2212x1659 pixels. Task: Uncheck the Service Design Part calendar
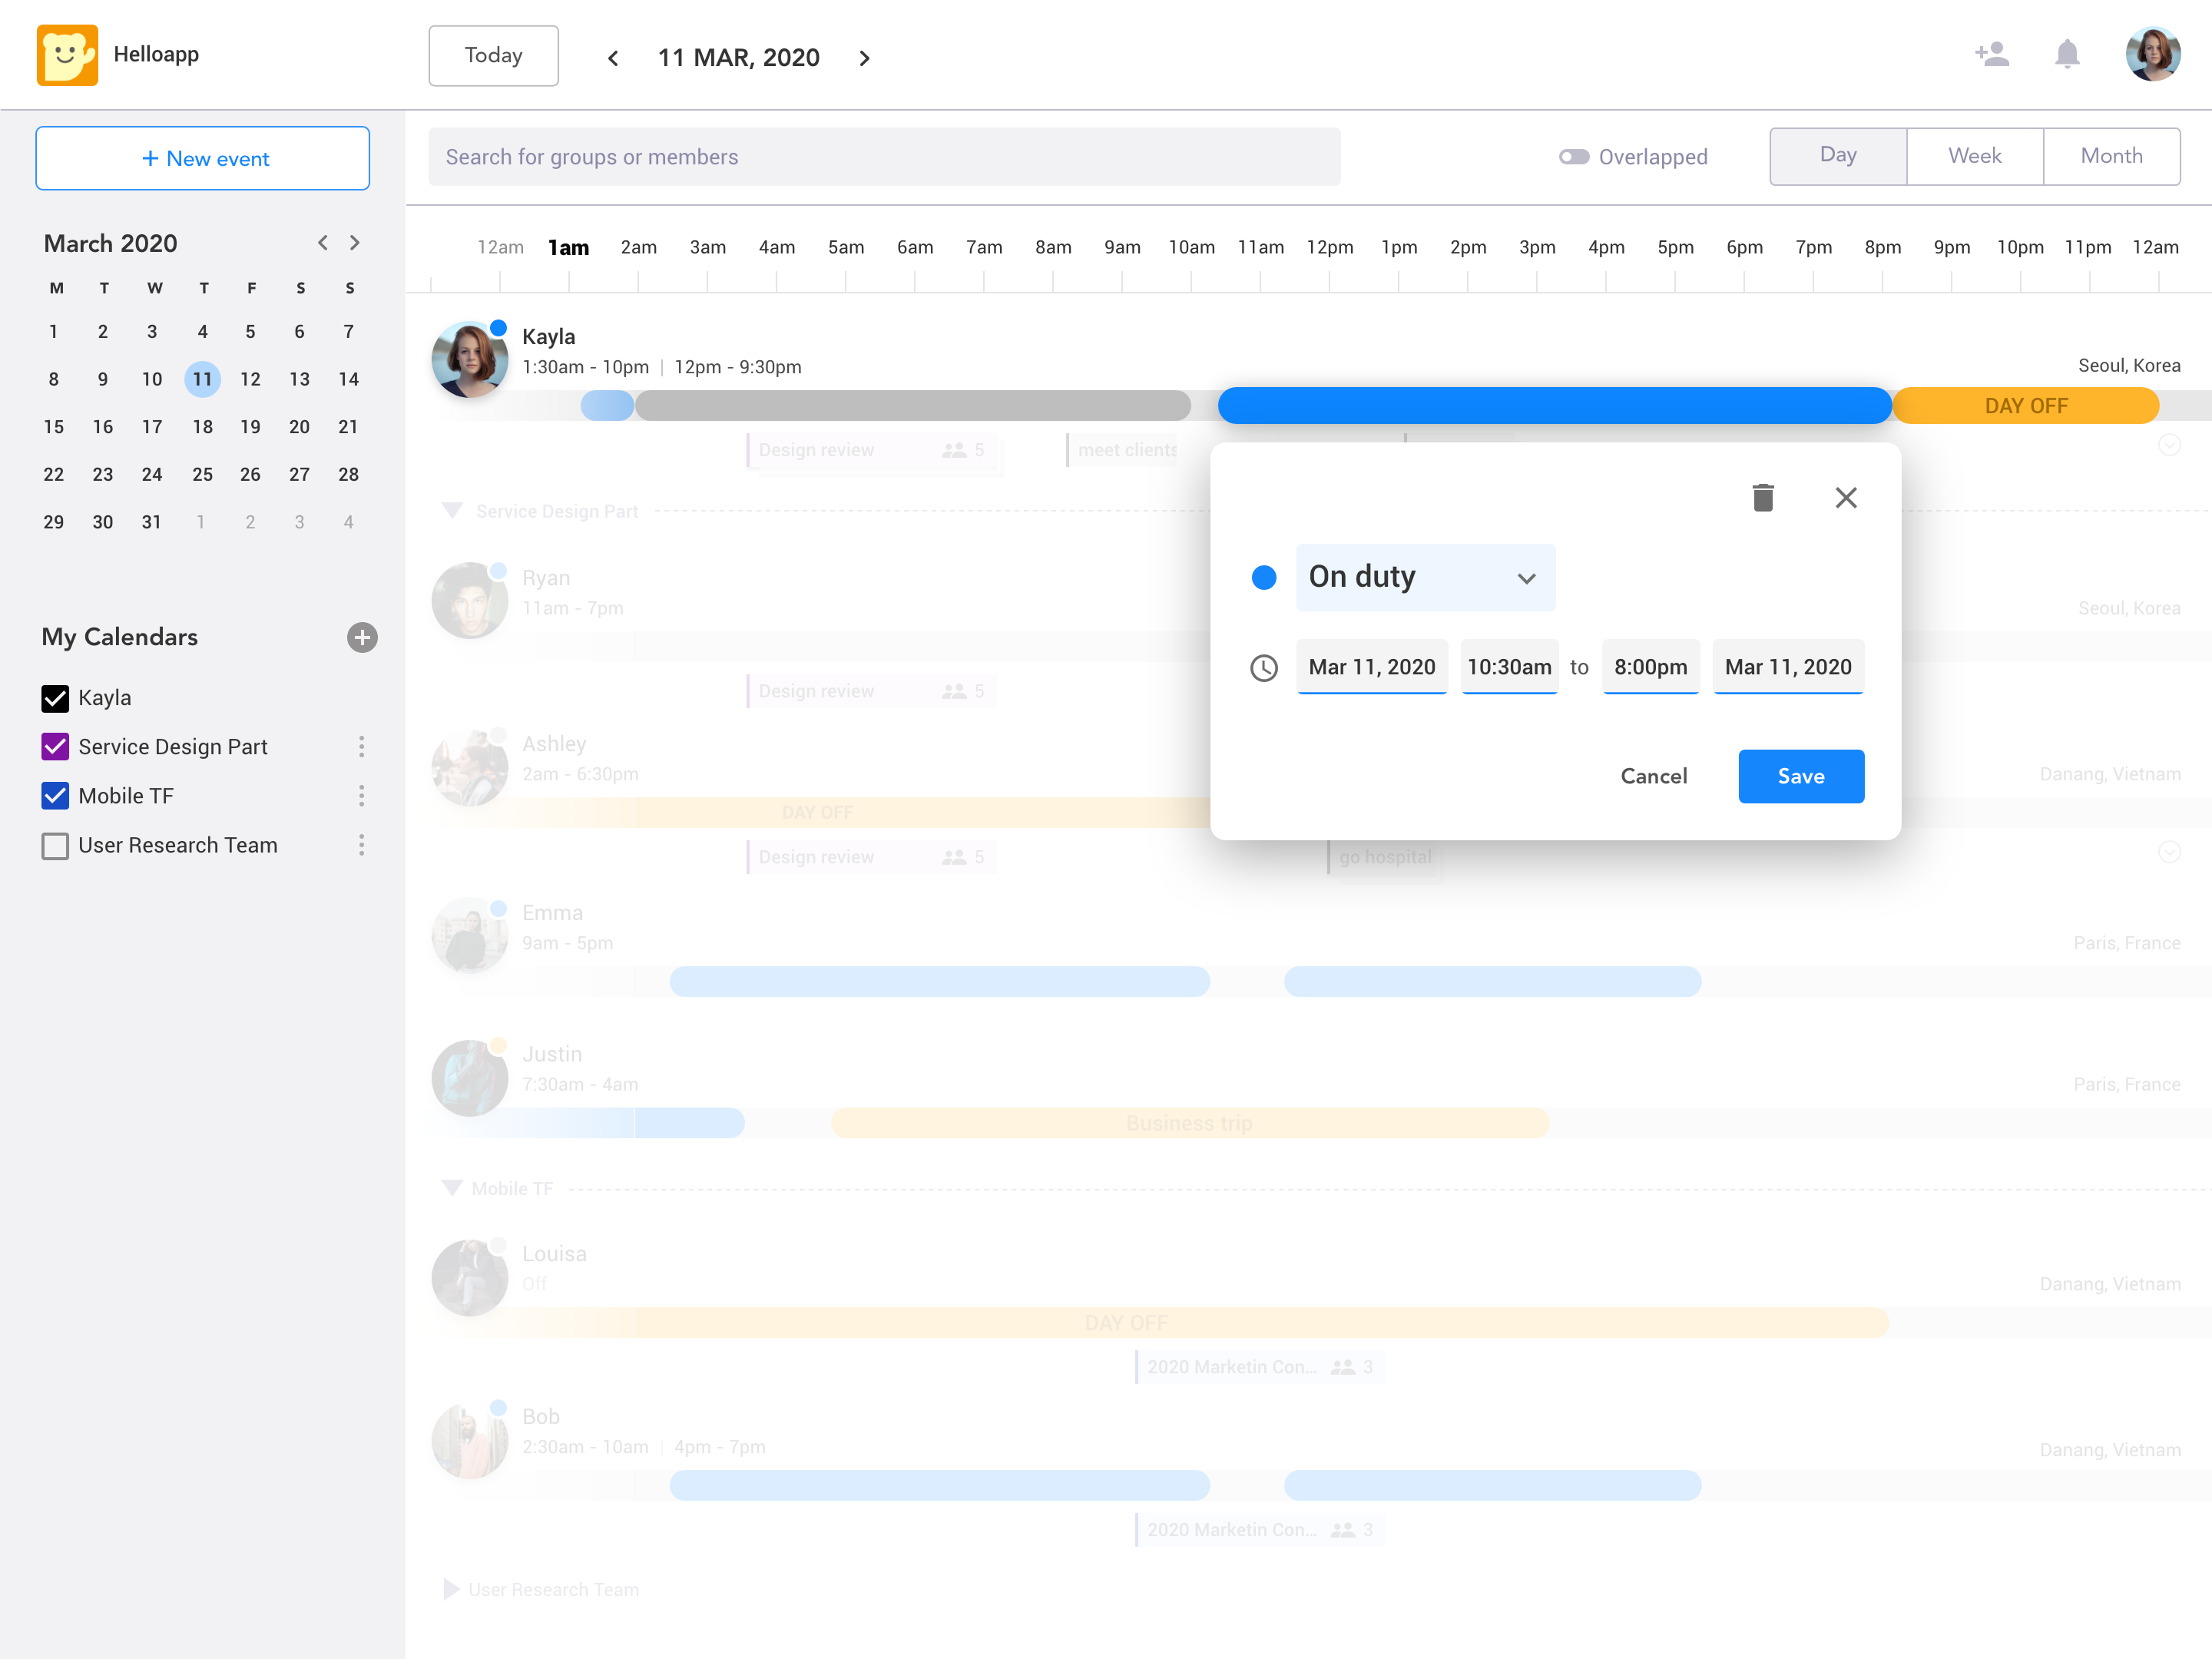click(x=56, y=746)
